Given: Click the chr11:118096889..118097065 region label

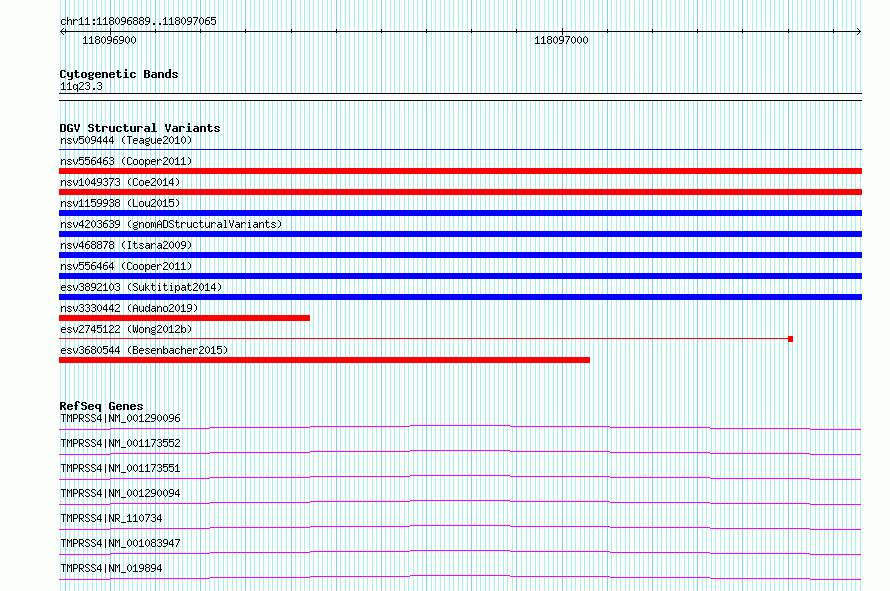Looking at the screenshot, I should [x=138, y=21].
